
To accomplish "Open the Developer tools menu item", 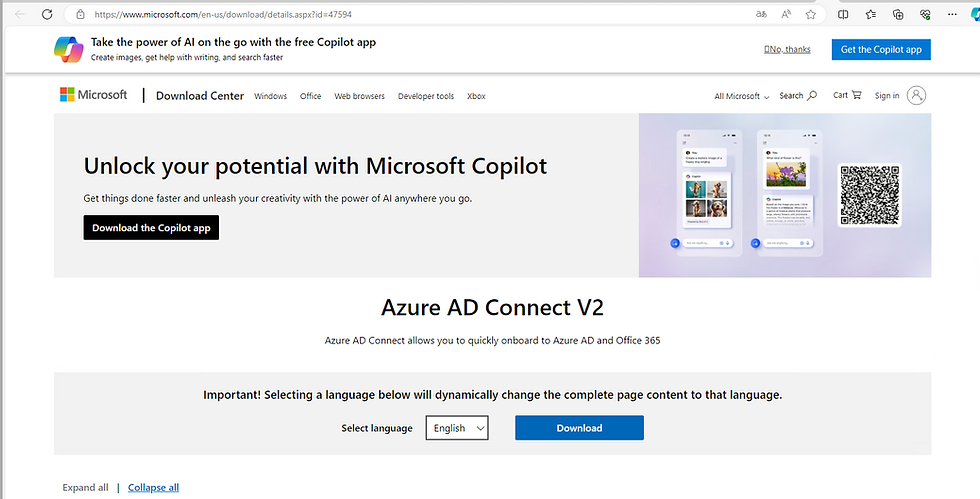I will 426,96.
